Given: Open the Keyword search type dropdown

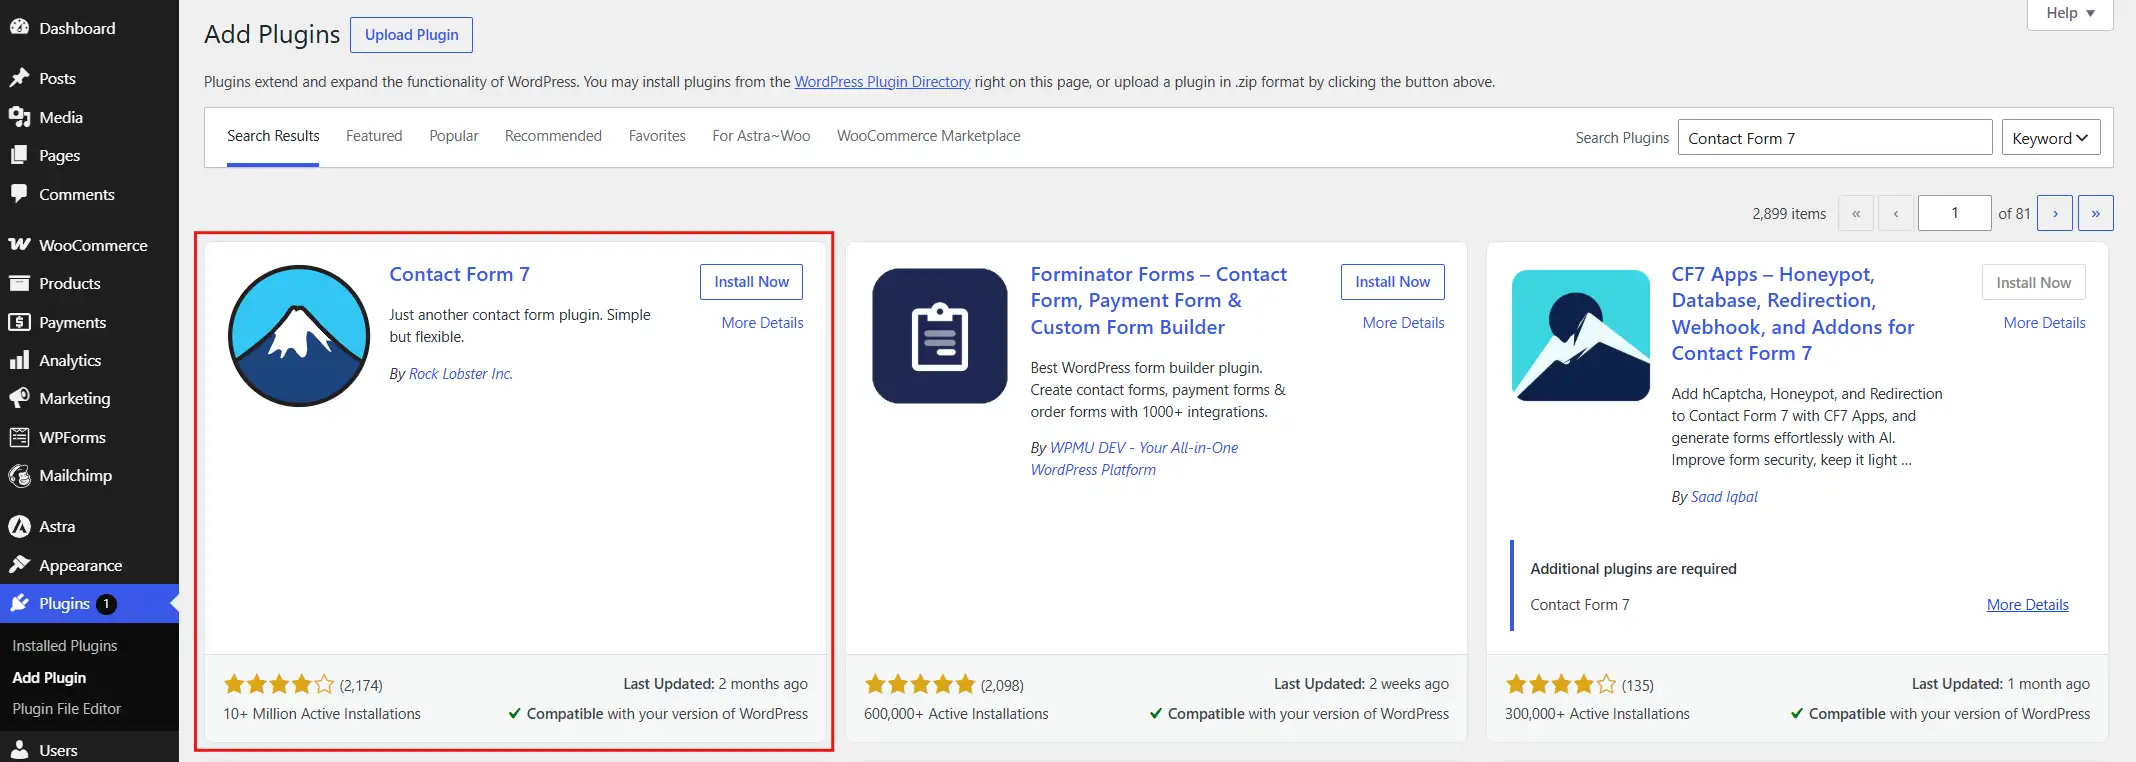Looking at the screenshot, I should pos(2051,138).
